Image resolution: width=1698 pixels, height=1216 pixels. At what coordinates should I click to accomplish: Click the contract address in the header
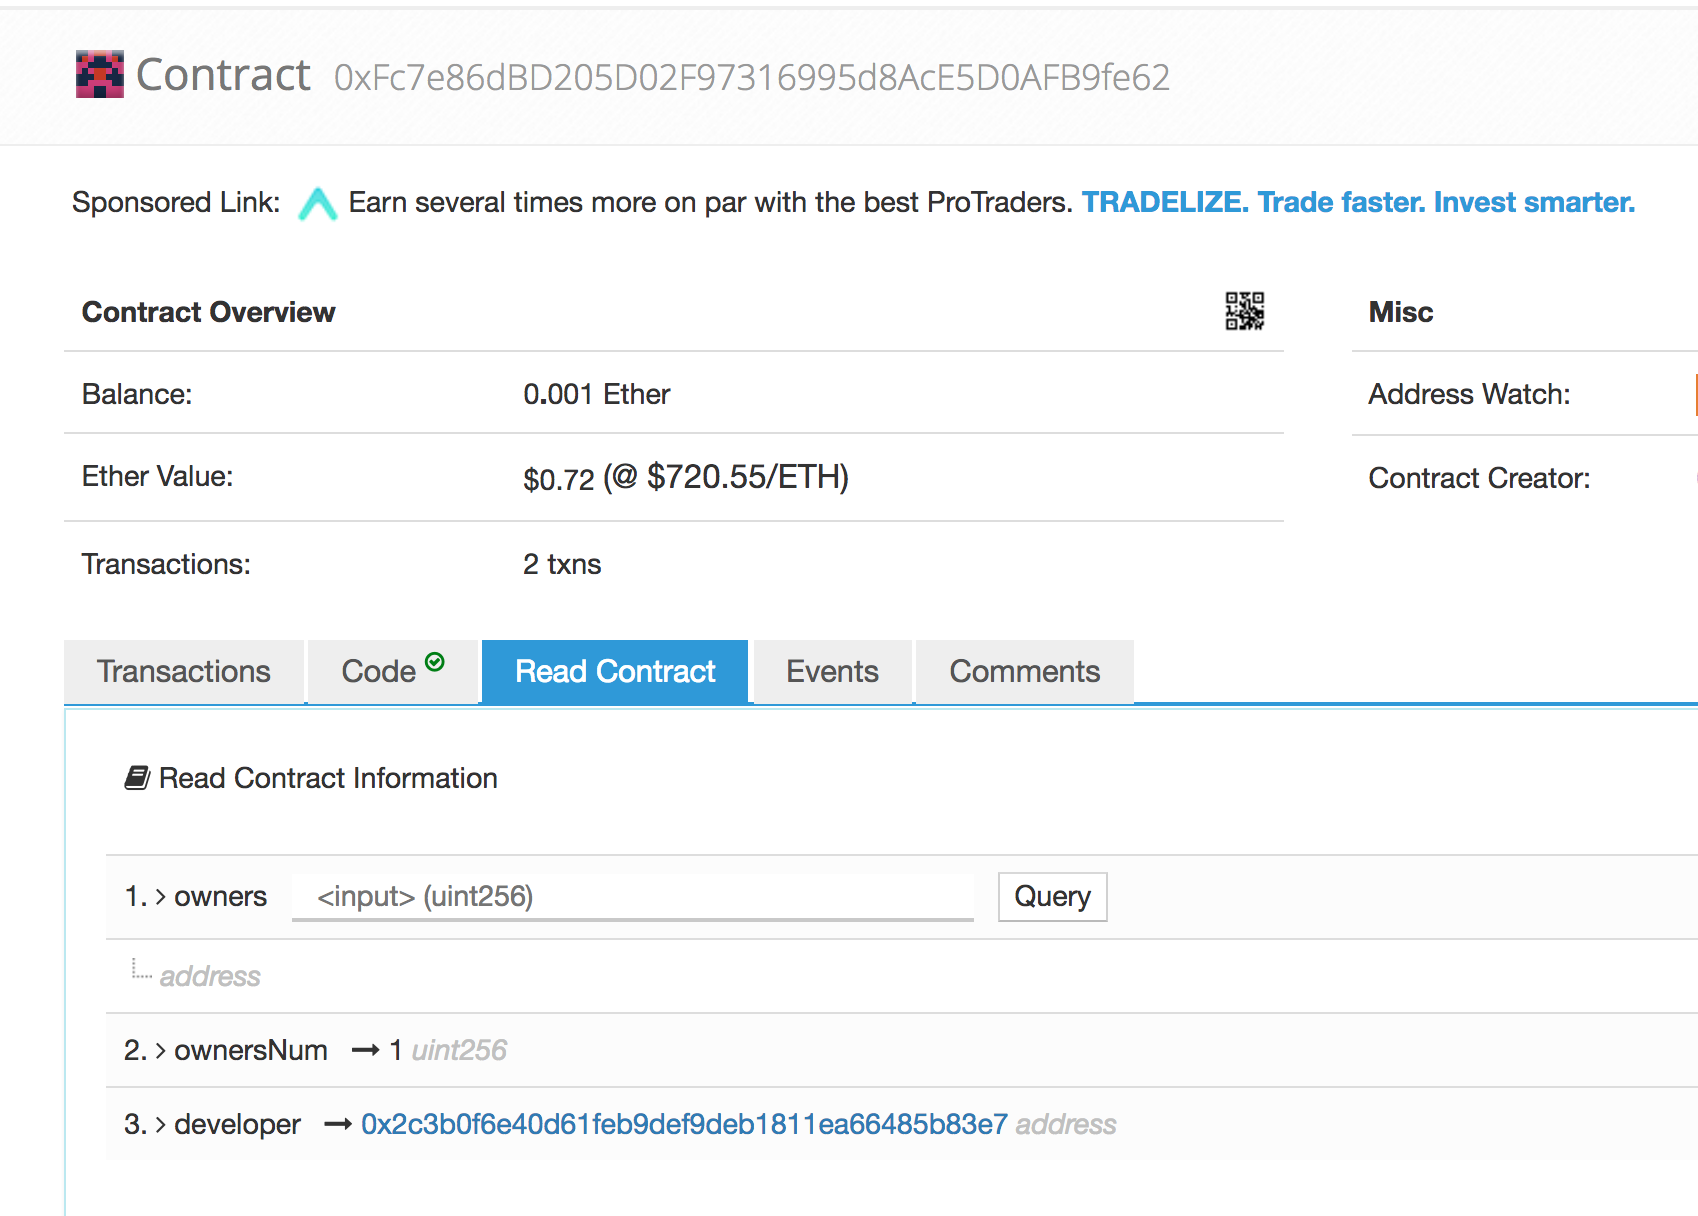752,77
